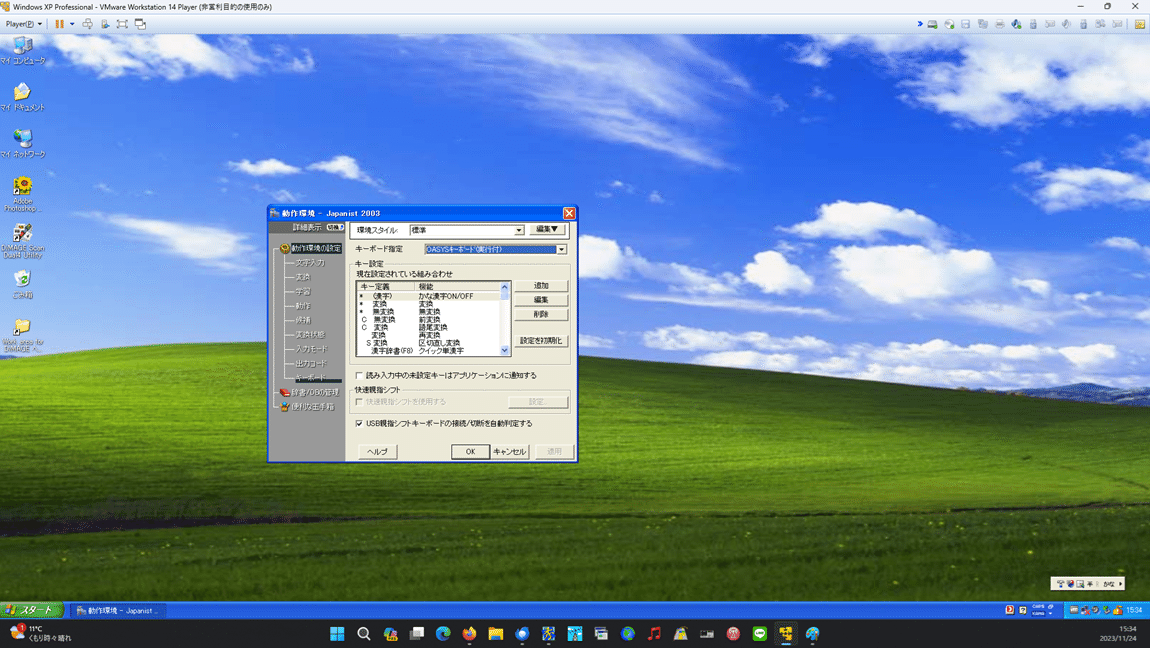Open the My Computer desktop icon
Image resolution: width=1150 pixels, height=648 pixels.
click(23, 50)
